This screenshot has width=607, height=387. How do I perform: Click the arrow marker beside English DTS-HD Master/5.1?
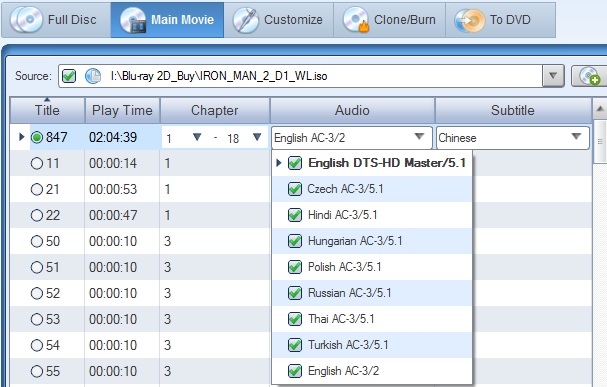279,163
